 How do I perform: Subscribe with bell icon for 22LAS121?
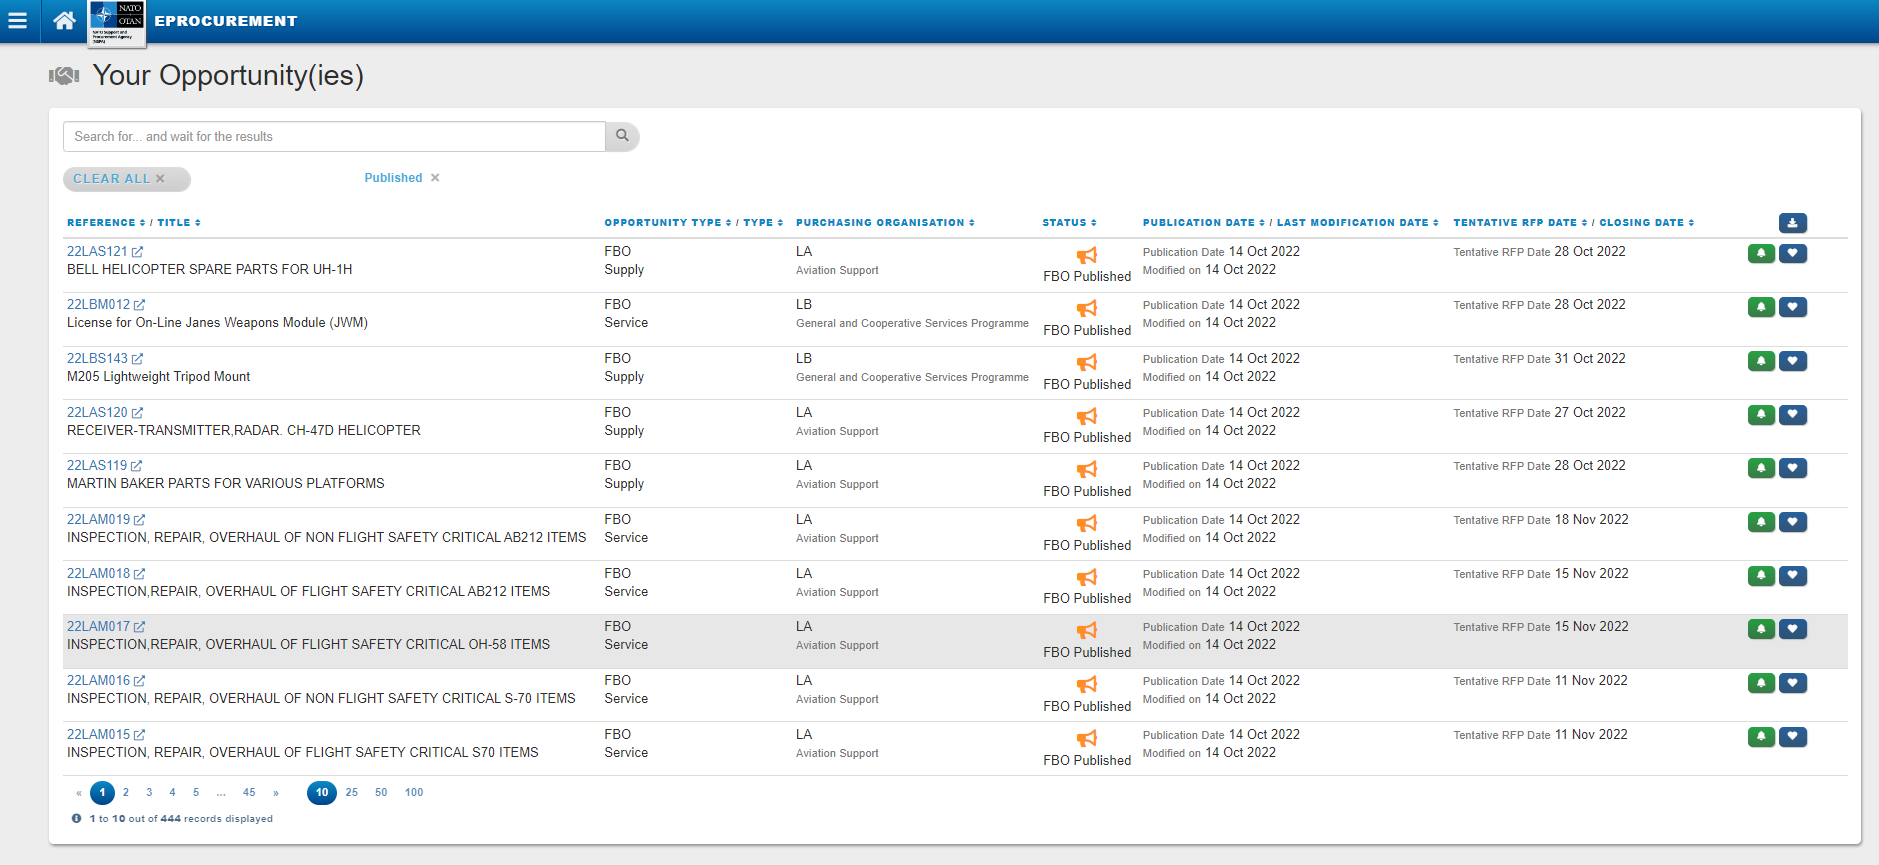click(1761, 254)
